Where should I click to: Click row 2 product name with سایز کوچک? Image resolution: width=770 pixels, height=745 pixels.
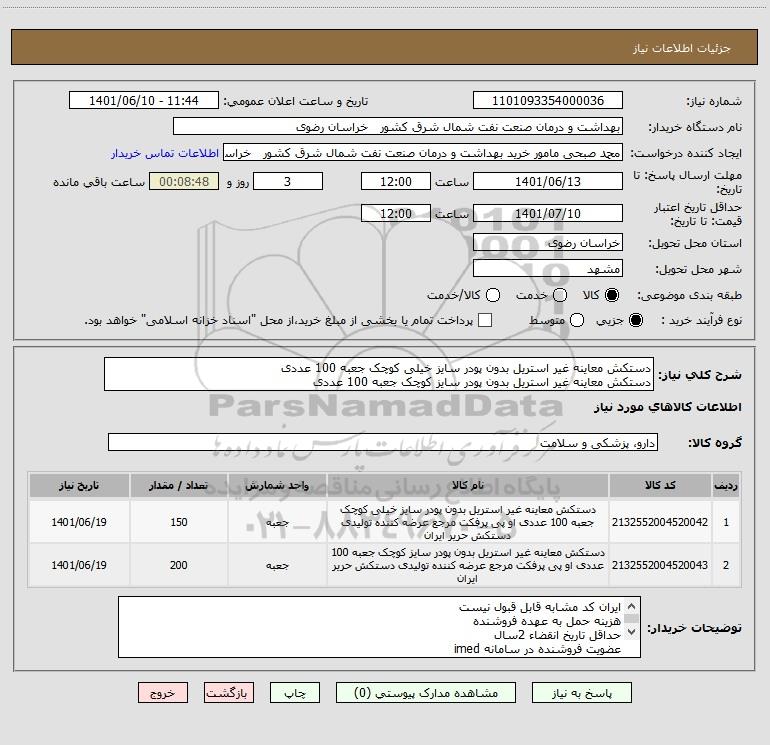click(x=468, y=565)
